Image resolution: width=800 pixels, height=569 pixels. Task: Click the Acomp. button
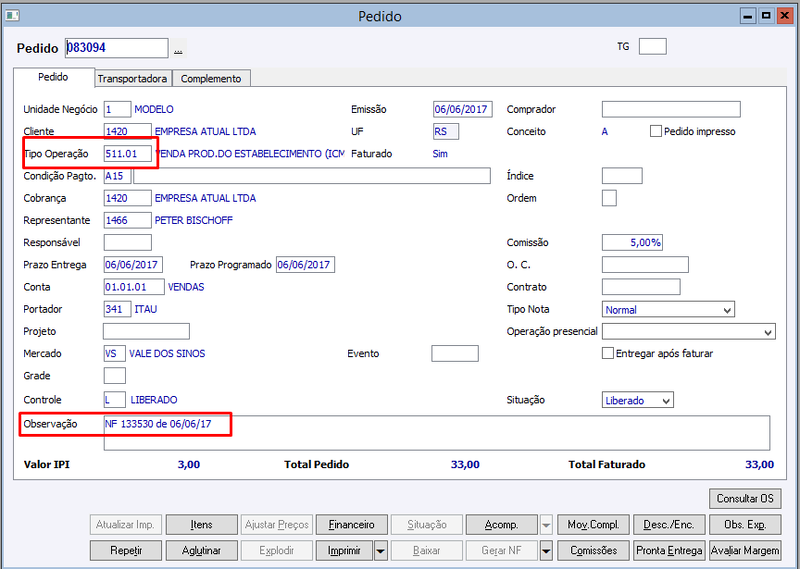[x=502, y=525]
